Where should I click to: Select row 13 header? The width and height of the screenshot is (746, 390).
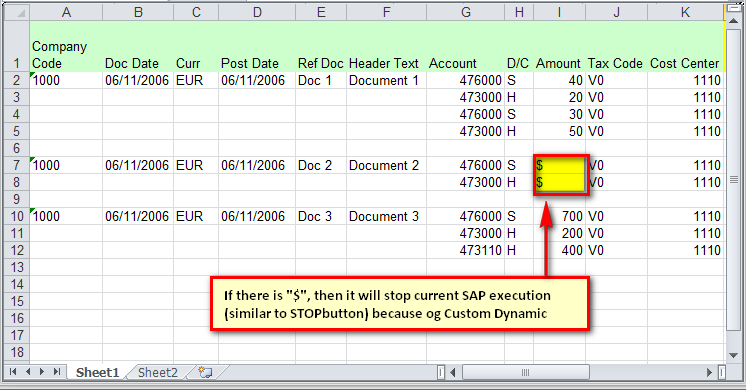[x=17, y=267]
